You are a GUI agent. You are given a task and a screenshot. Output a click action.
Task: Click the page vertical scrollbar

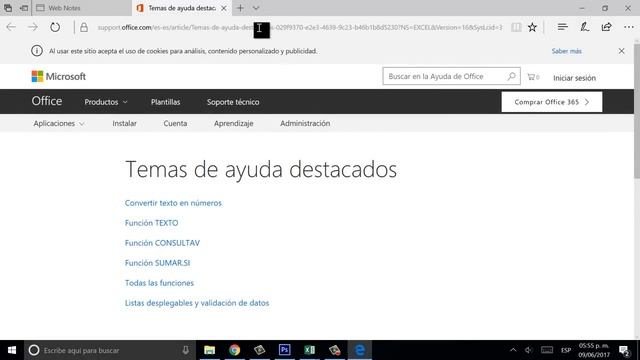(x=637, y=111)
